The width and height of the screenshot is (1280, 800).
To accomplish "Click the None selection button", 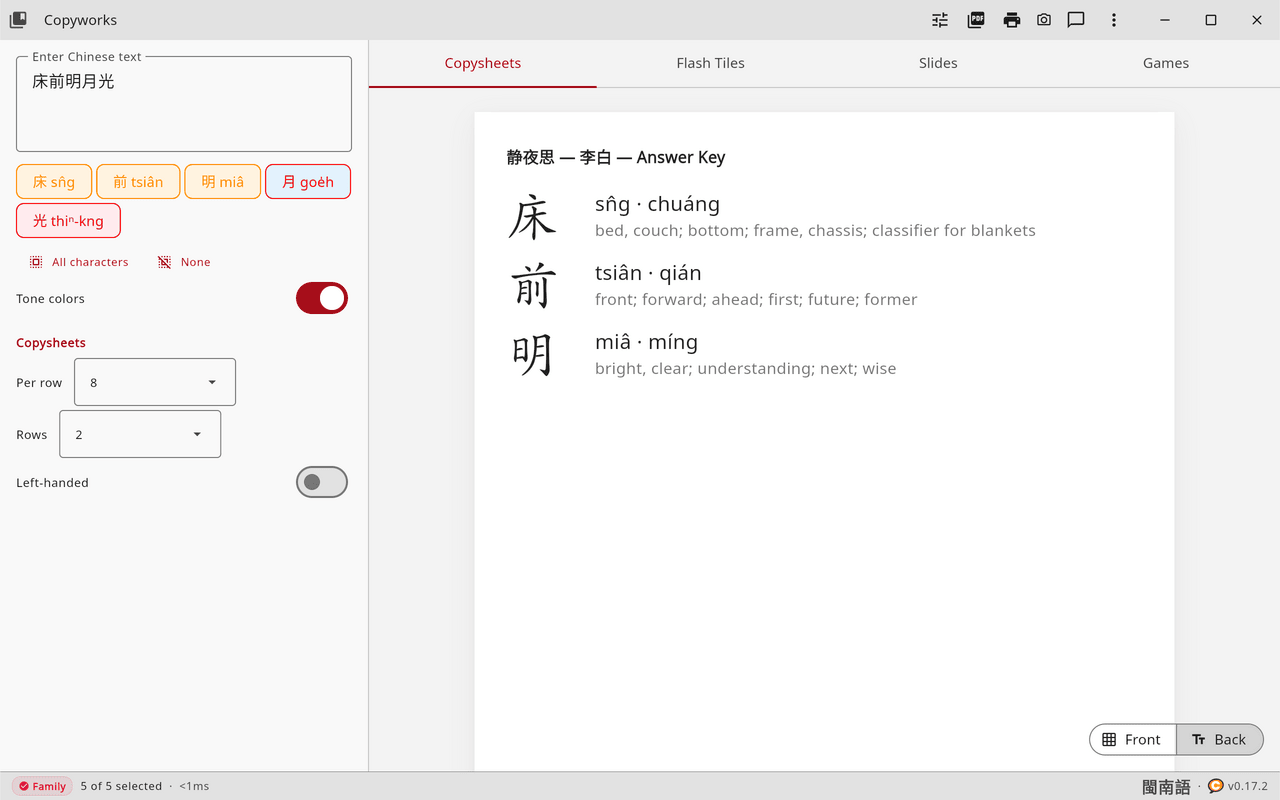I will click(x=184, y=262).
